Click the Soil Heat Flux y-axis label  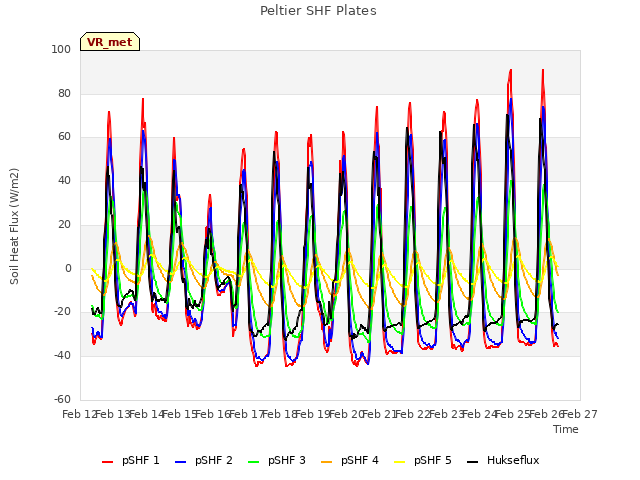point(14,226)
